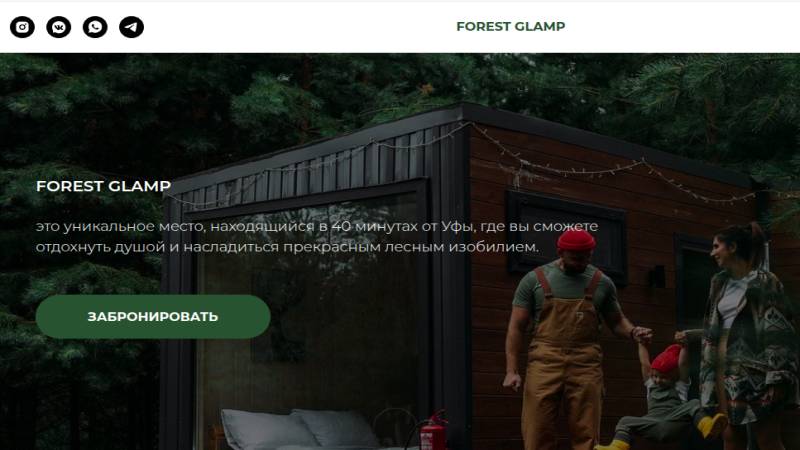Click the small dark window on wooden wall
The height and width of the screenshot is (450, 800).
pos(566,237)
